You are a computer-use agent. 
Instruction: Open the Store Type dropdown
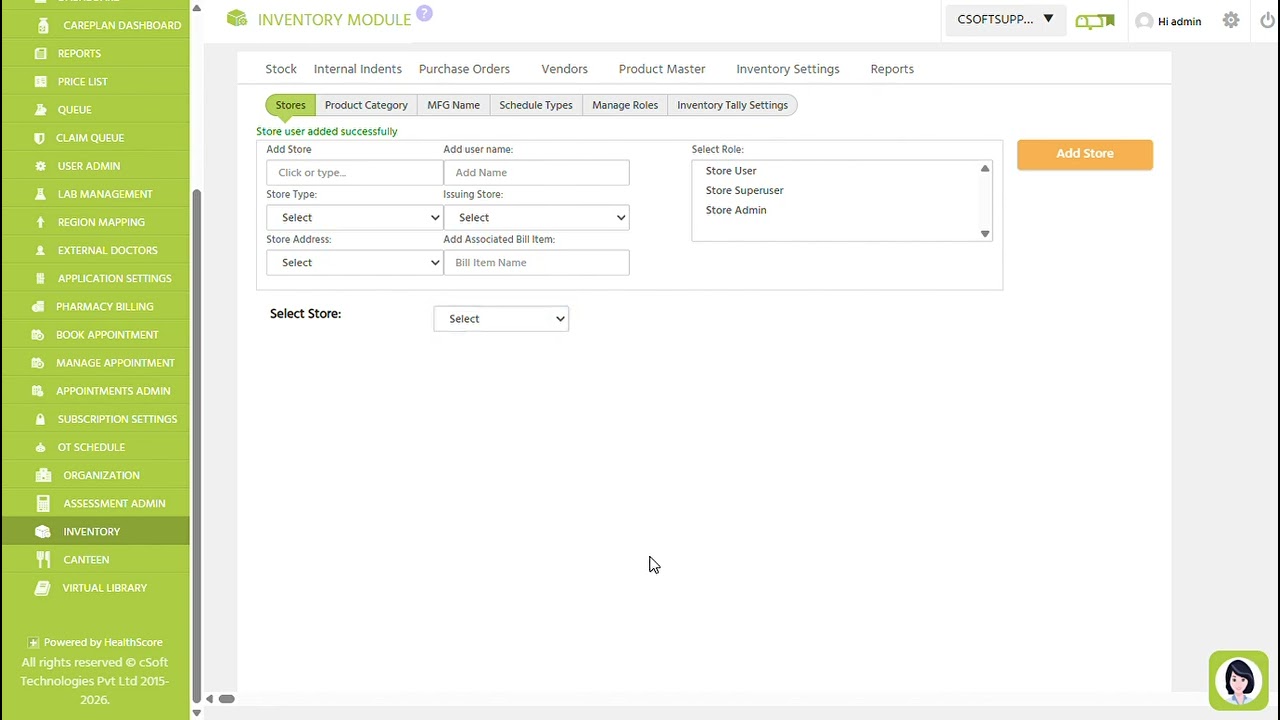pyautogui.click(x=354, y=217)
